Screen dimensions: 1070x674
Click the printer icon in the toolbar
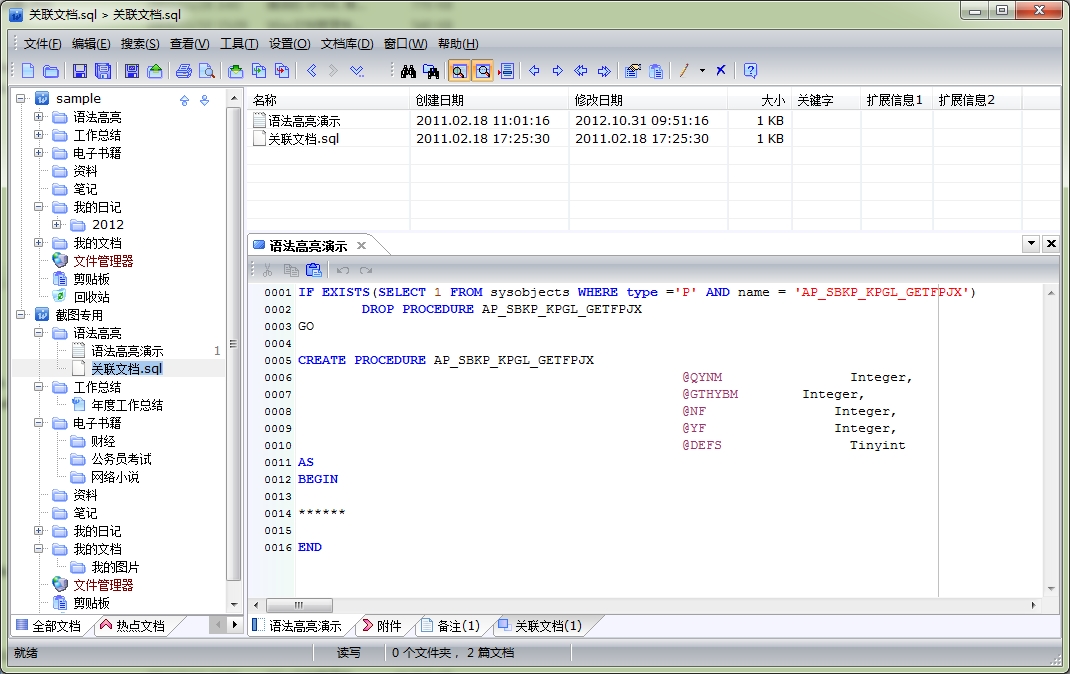click(184, 71)
